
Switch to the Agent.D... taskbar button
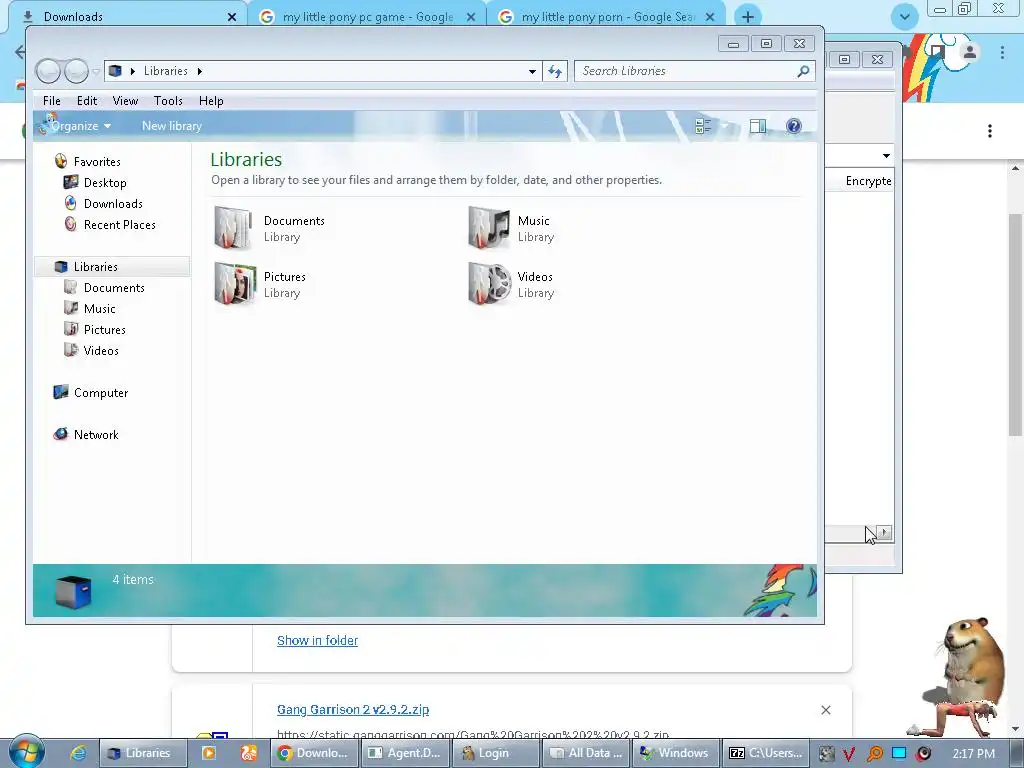click(x=405, y=753)
